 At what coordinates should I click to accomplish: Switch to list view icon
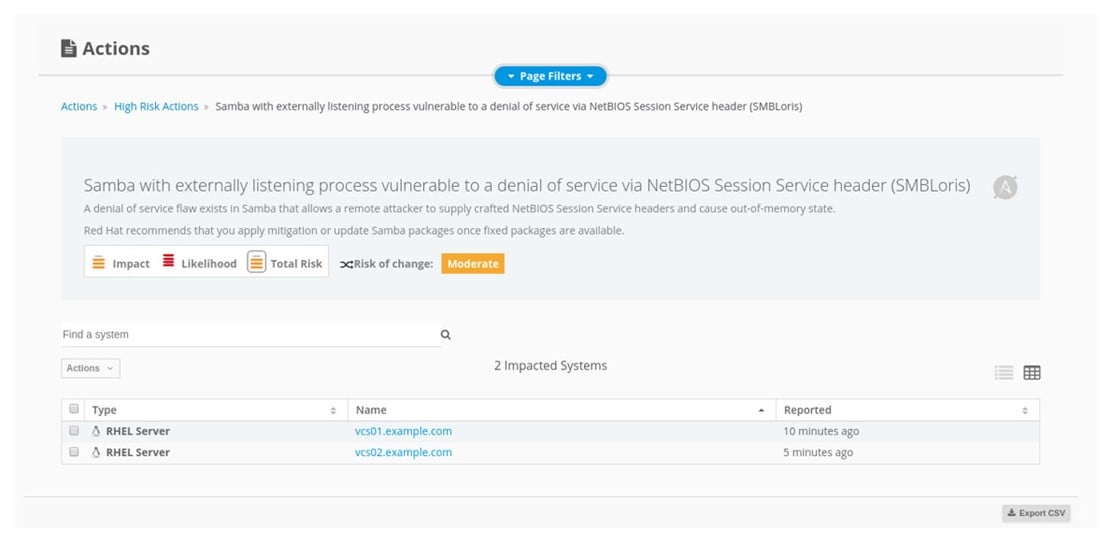point(1004,373)
